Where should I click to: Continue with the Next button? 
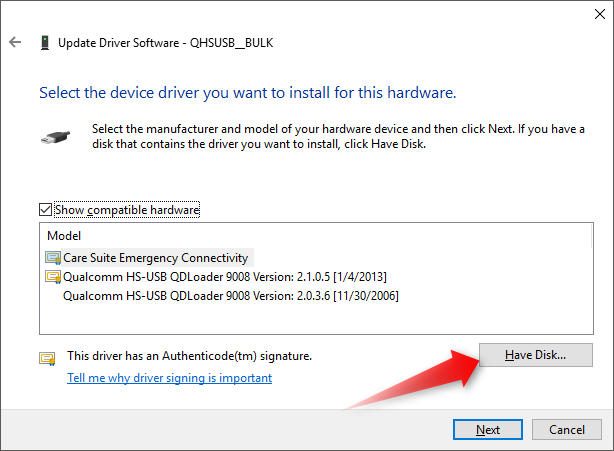click(x=488, y=429)
